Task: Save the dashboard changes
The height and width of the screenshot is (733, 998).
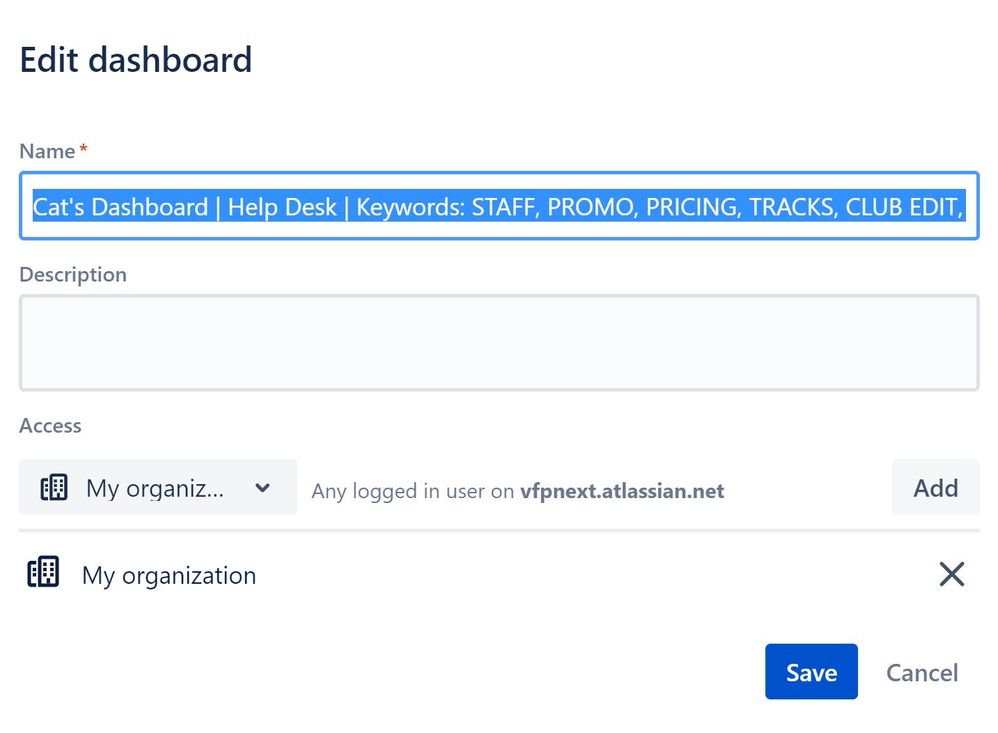Action: click(x=812, y=672)
